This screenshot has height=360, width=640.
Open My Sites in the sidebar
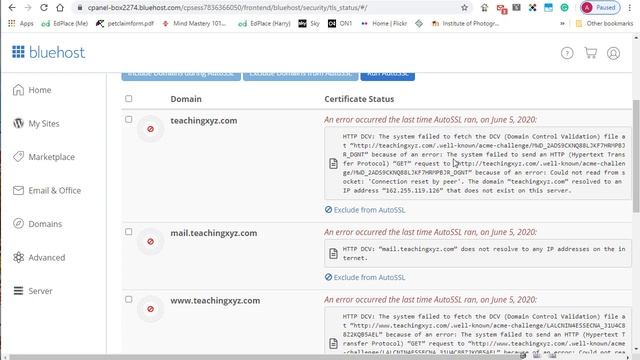tap(36, 123)
